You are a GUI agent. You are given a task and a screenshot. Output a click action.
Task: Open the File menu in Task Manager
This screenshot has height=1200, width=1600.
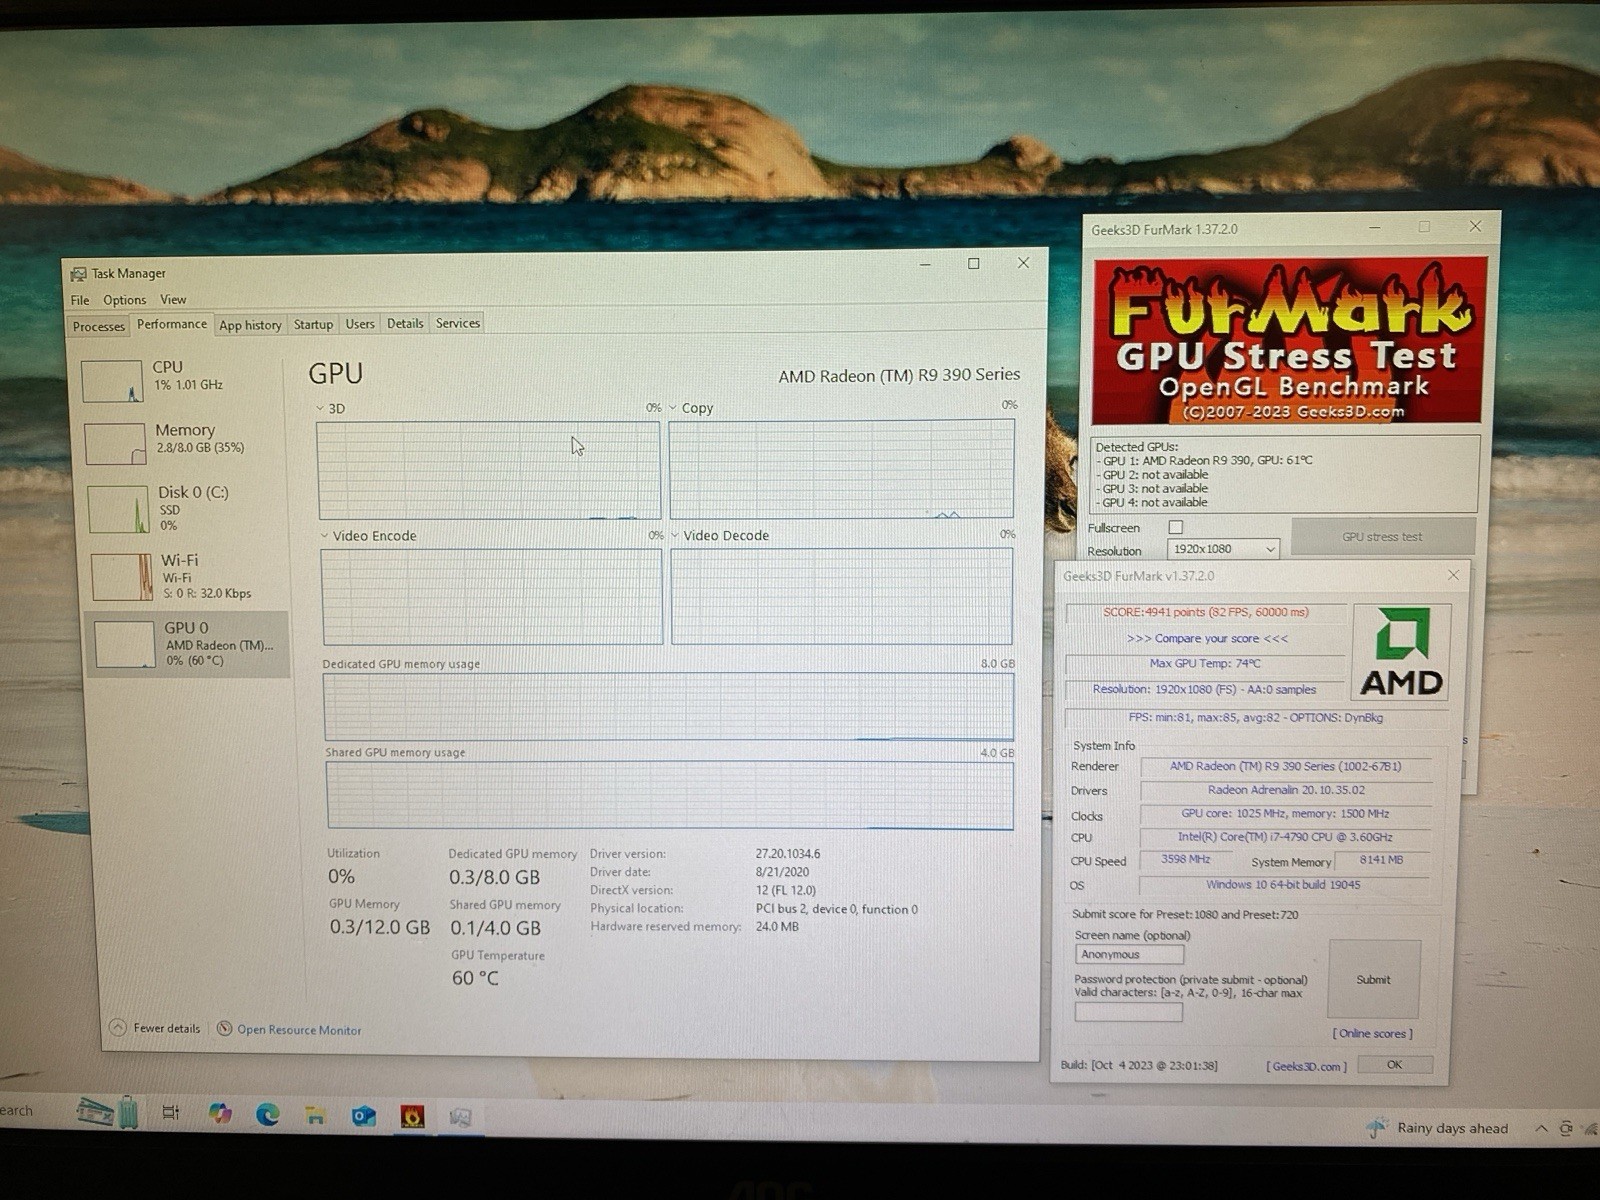pos(80,300)
